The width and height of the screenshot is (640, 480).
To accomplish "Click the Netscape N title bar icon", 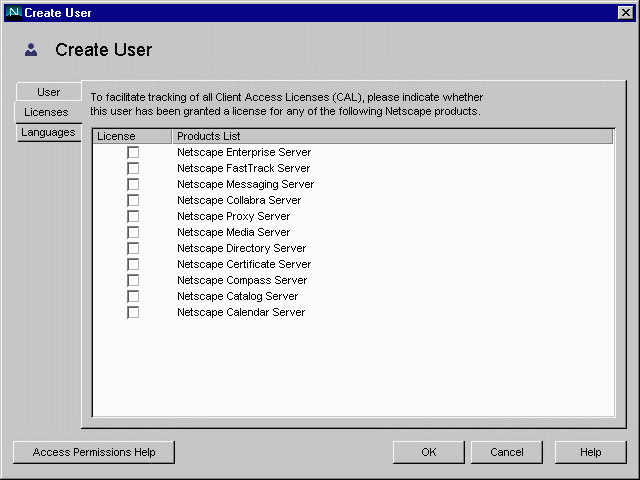I will click(14, 13).
